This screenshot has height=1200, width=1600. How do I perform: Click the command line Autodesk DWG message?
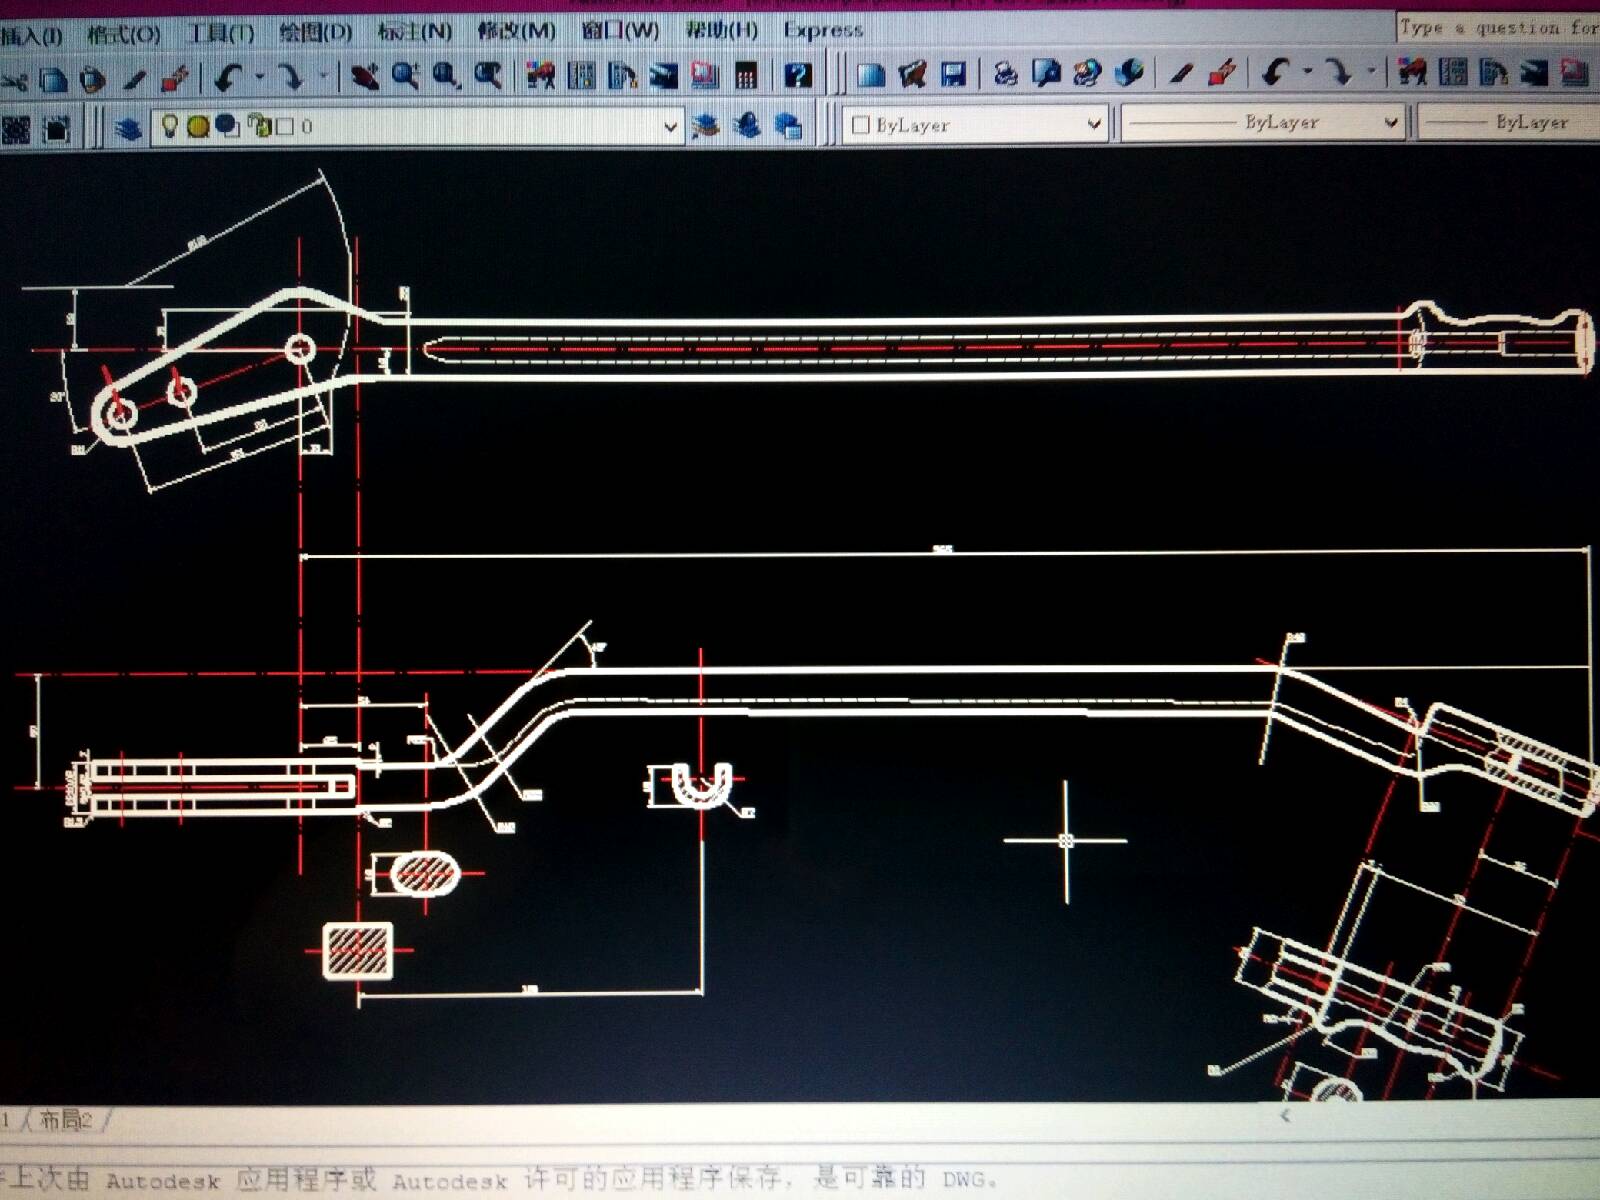tap(500, 1181)
